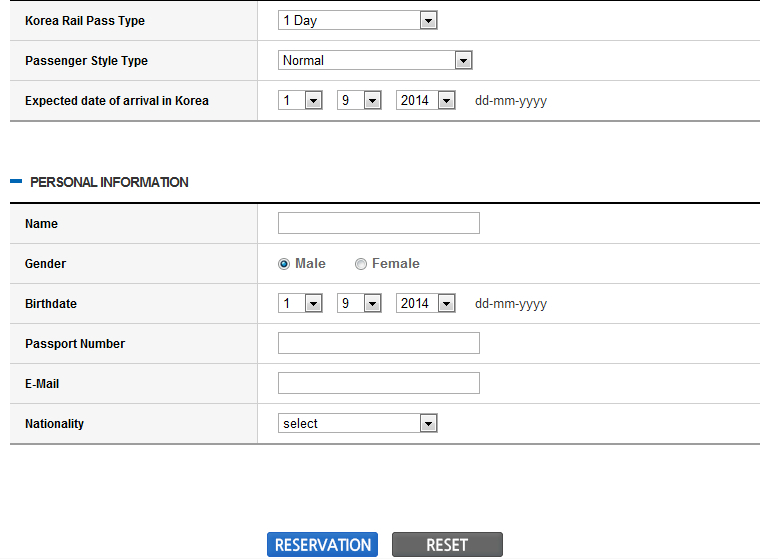Click the E-Mail input field
The height and width of the screenshot is (559, 778).
[x=378, y=383]
